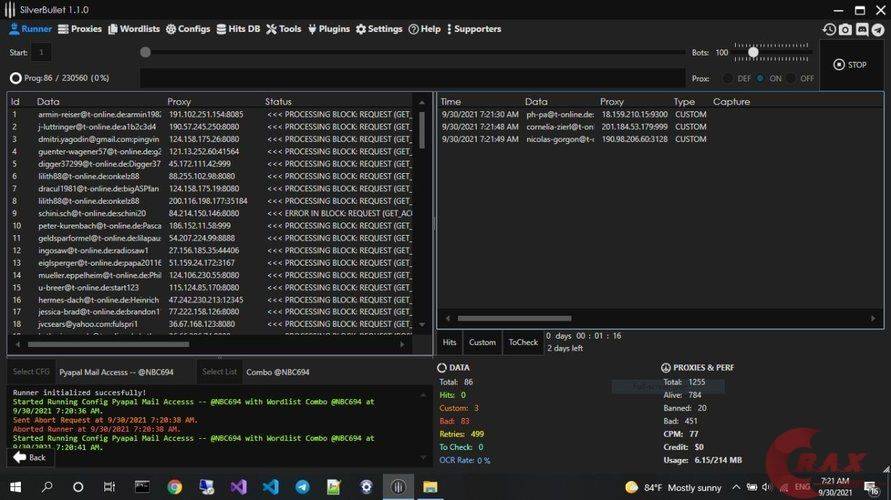Click the Start number input field

[41, 52]
